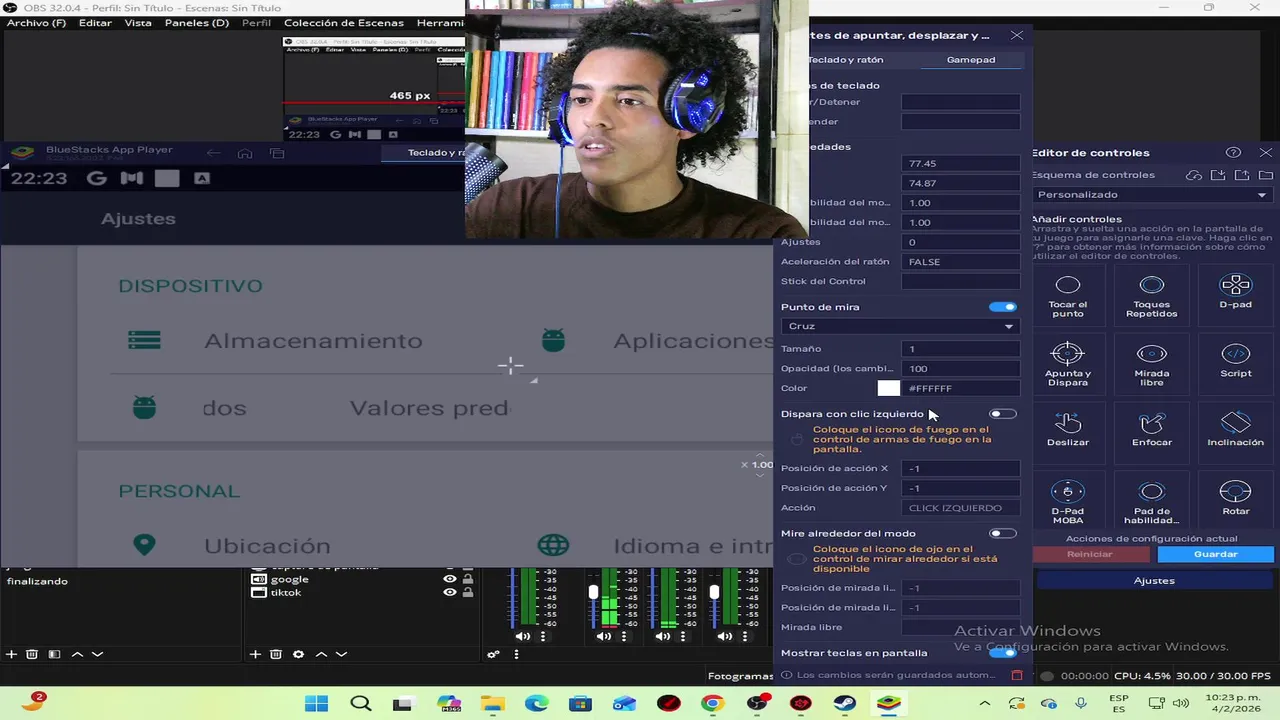Open the Vista menu in OBS

click(138, 23)
